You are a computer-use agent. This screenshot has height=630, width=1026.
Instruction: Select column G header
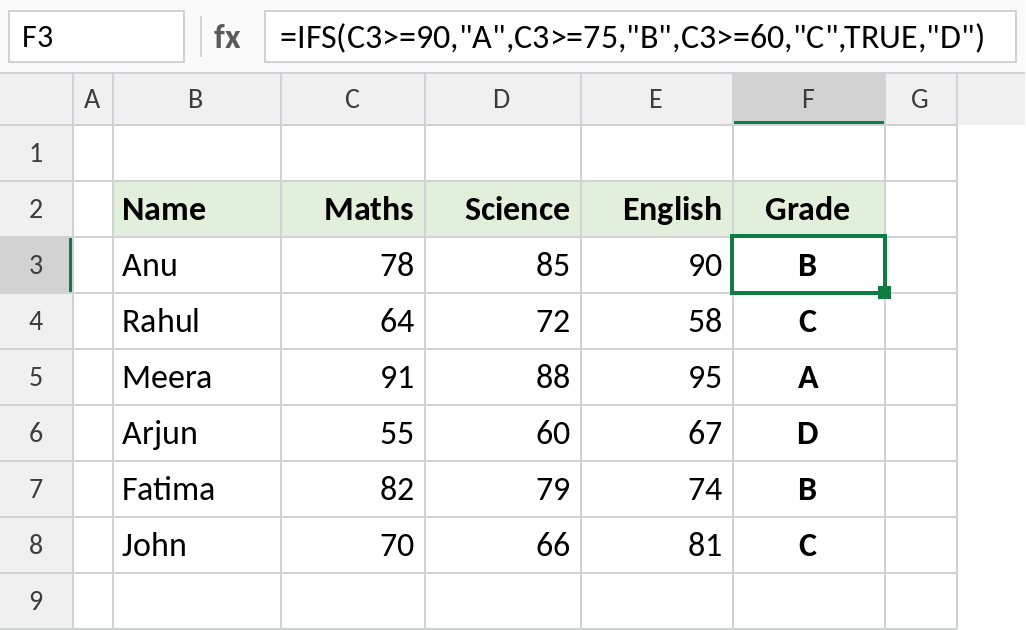(x=921, y=99)
